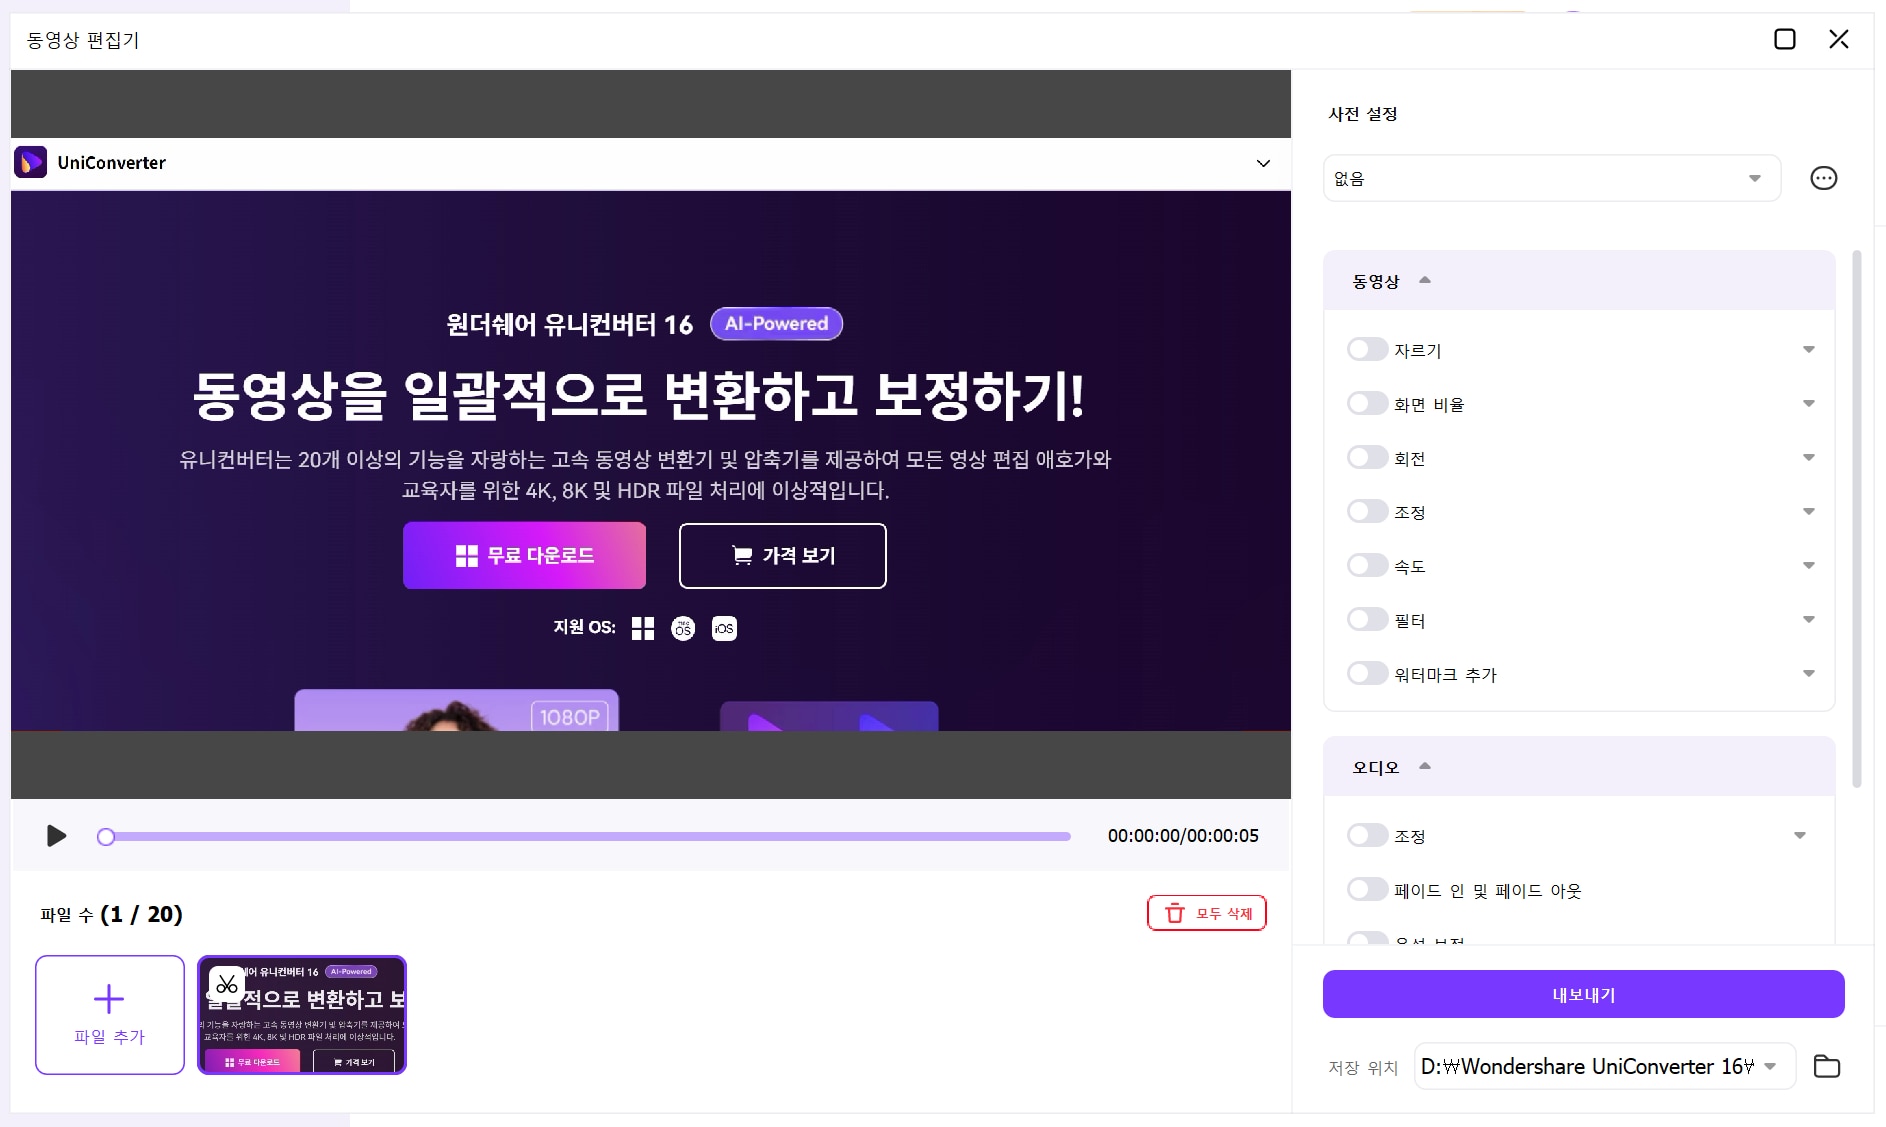Toggle the 필터 (filter) switch
This screenshot has height=1127, width=1886.
1366,620
